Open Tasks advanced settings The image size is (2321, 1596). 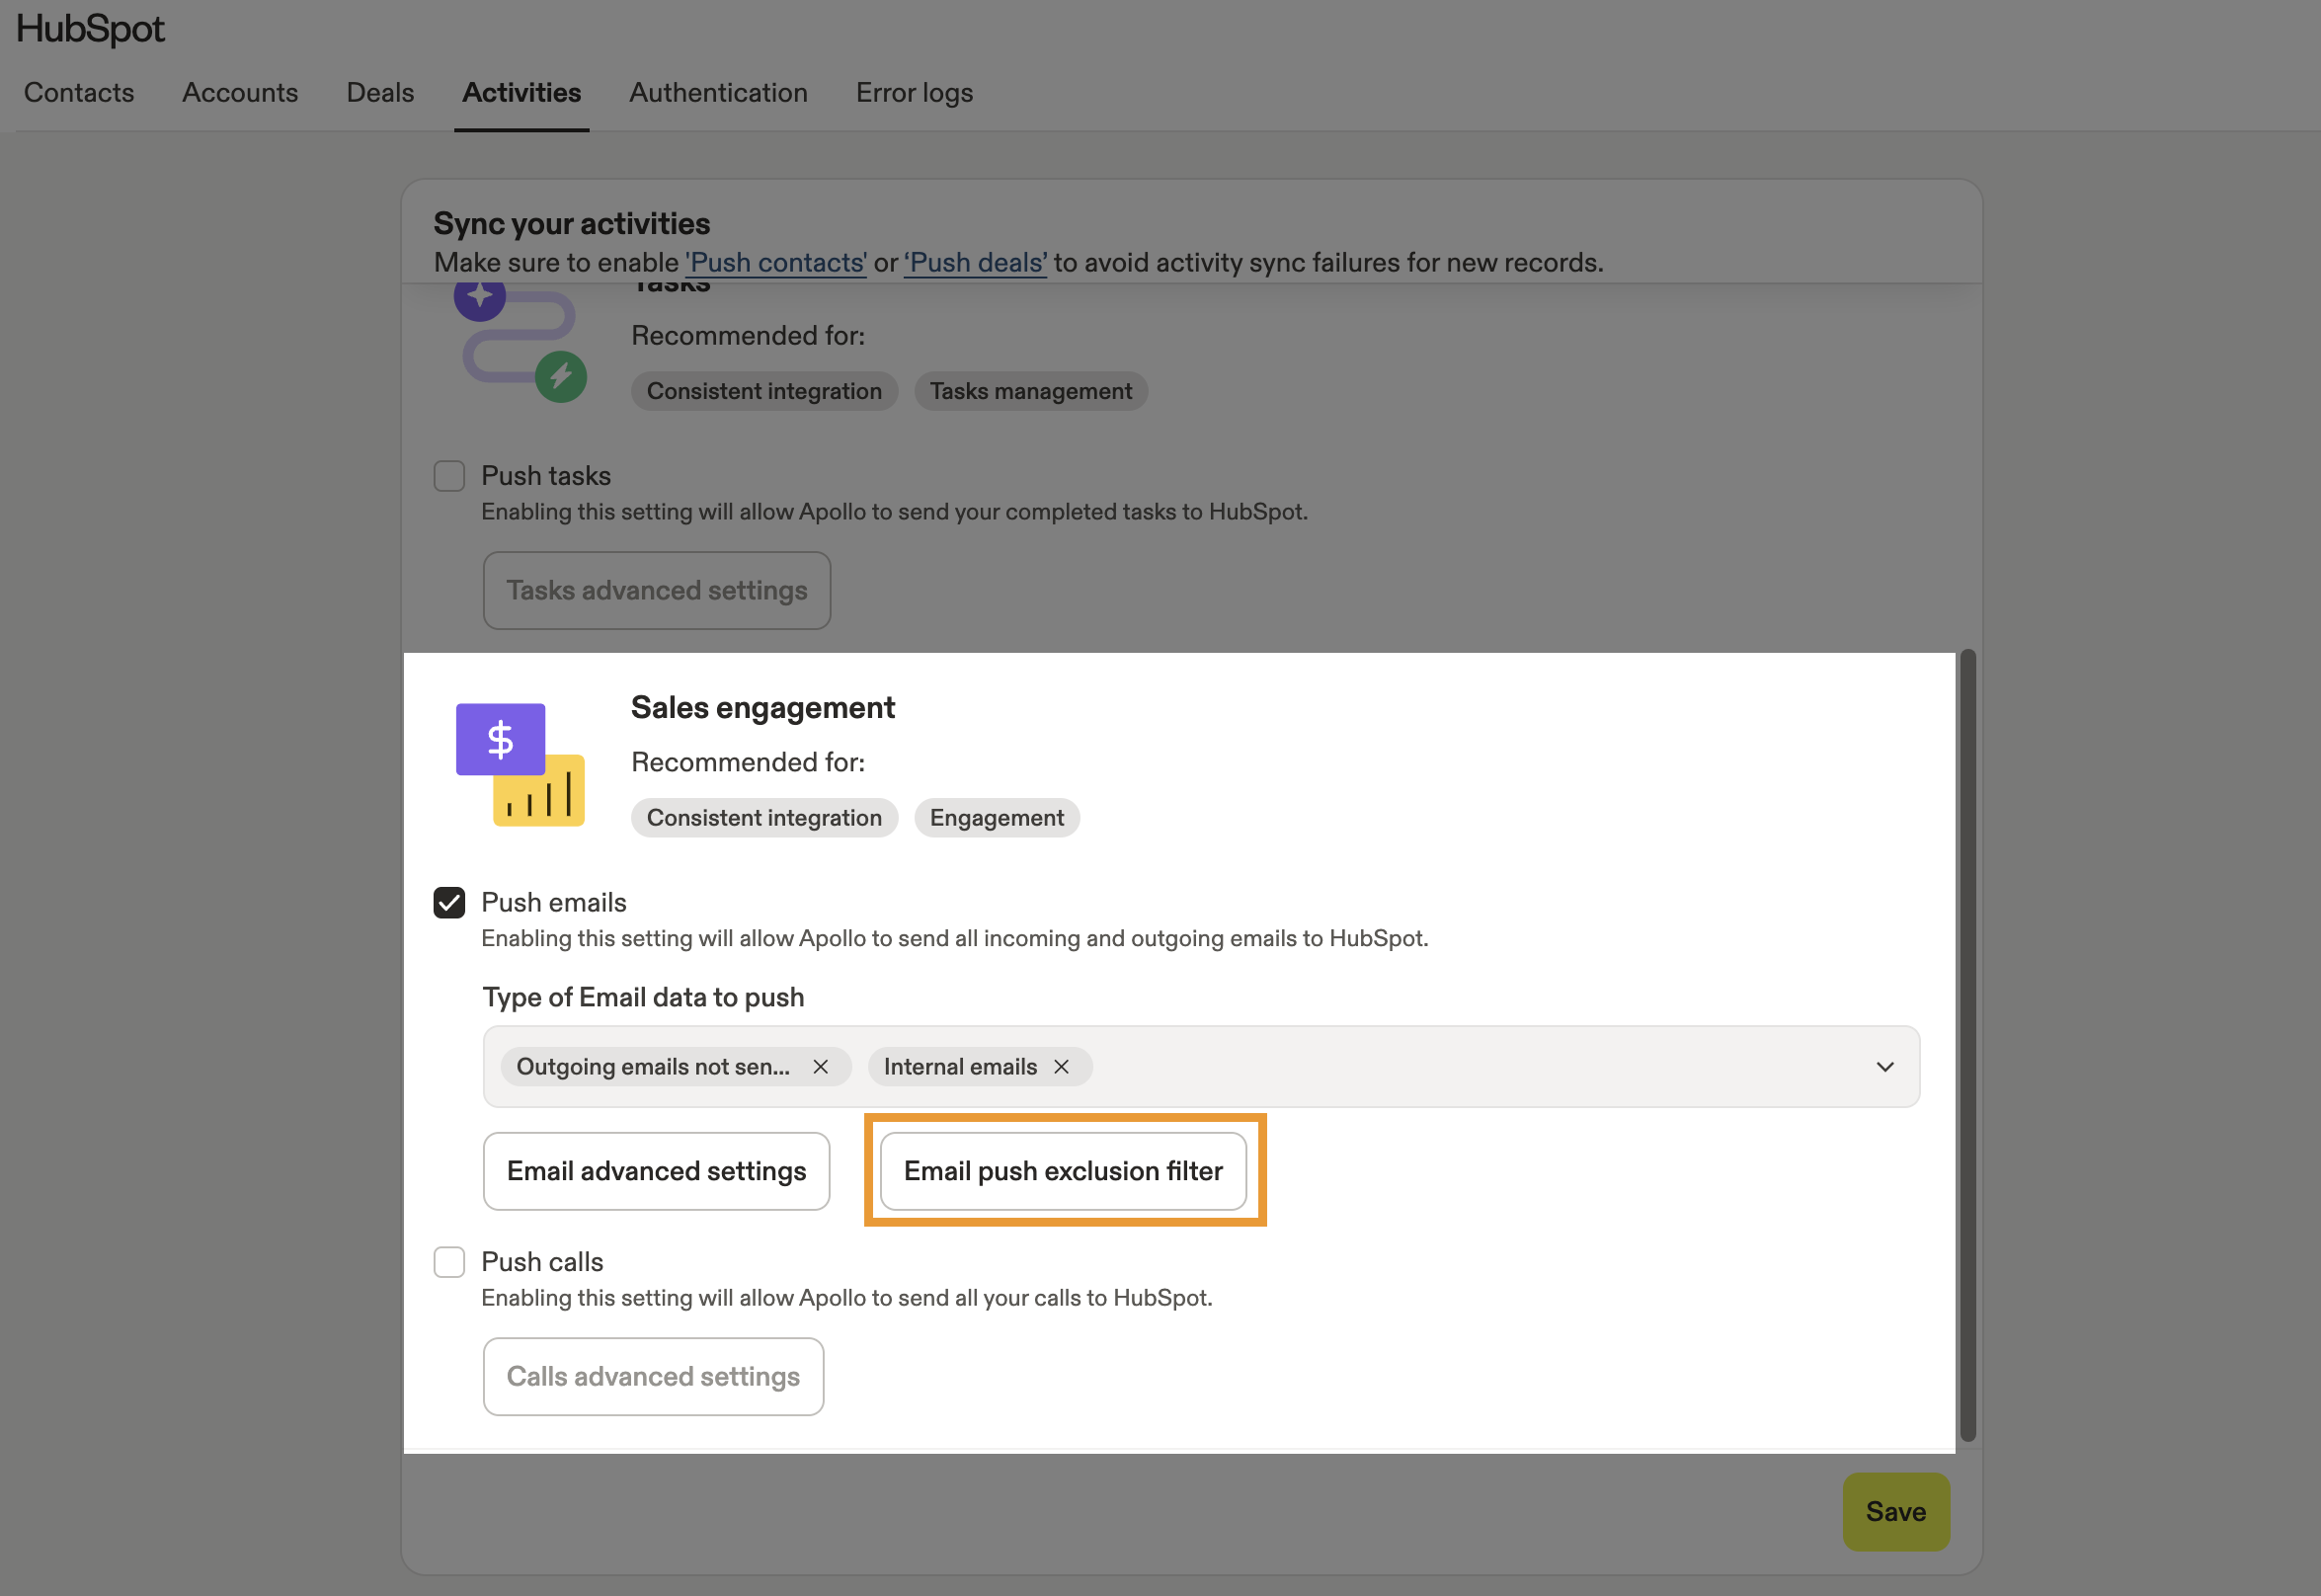(657, 590)
